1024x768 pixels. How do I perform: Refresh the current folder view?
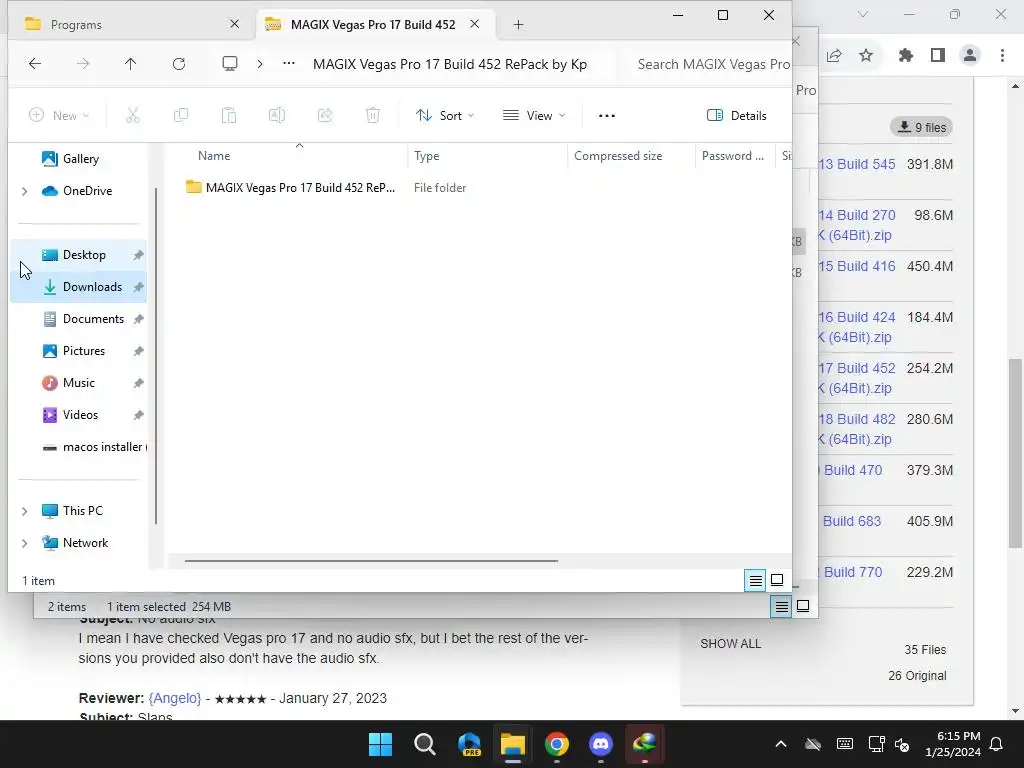tap(179, 63)
